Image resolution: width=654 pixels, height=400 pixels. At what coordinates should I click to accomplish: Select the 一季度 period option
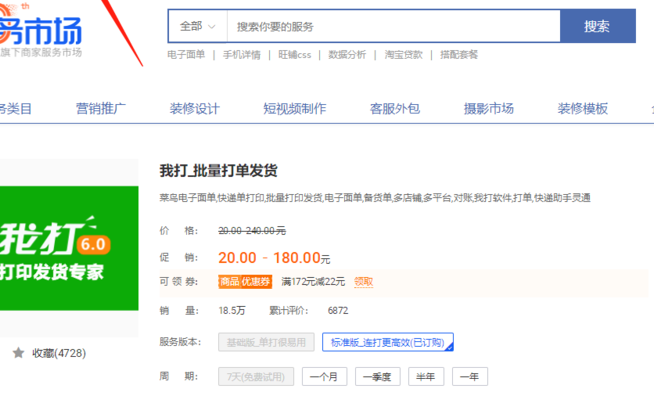(377, 377)
